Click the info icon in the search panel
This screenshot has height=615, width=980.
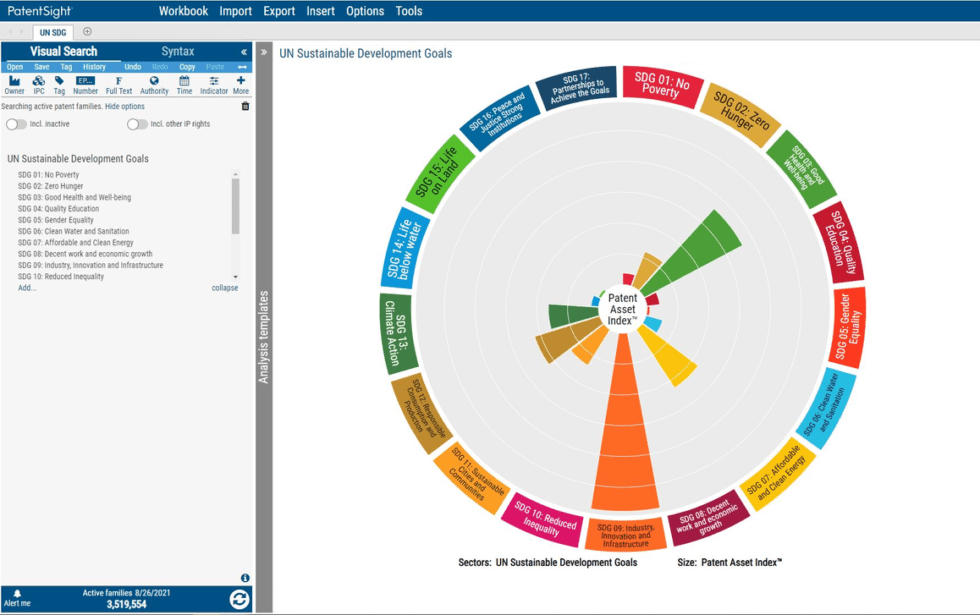pyautogui.click(x=245, y=578)
